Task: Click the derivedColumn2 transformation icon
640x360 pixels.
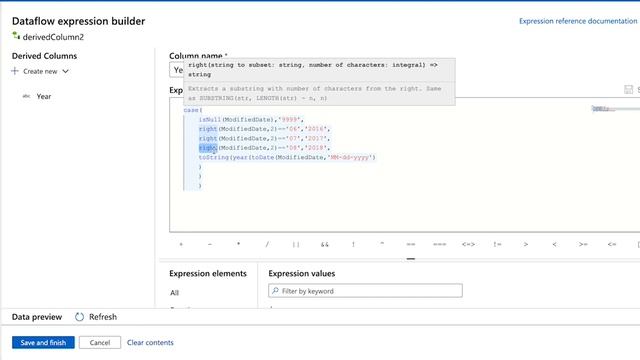Action: 16,36
